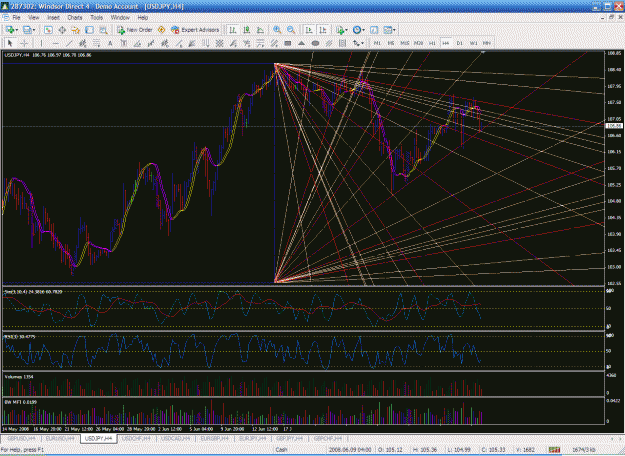The image size is (625, 456).
Task: Open the File menu
Action: (16, 18)
